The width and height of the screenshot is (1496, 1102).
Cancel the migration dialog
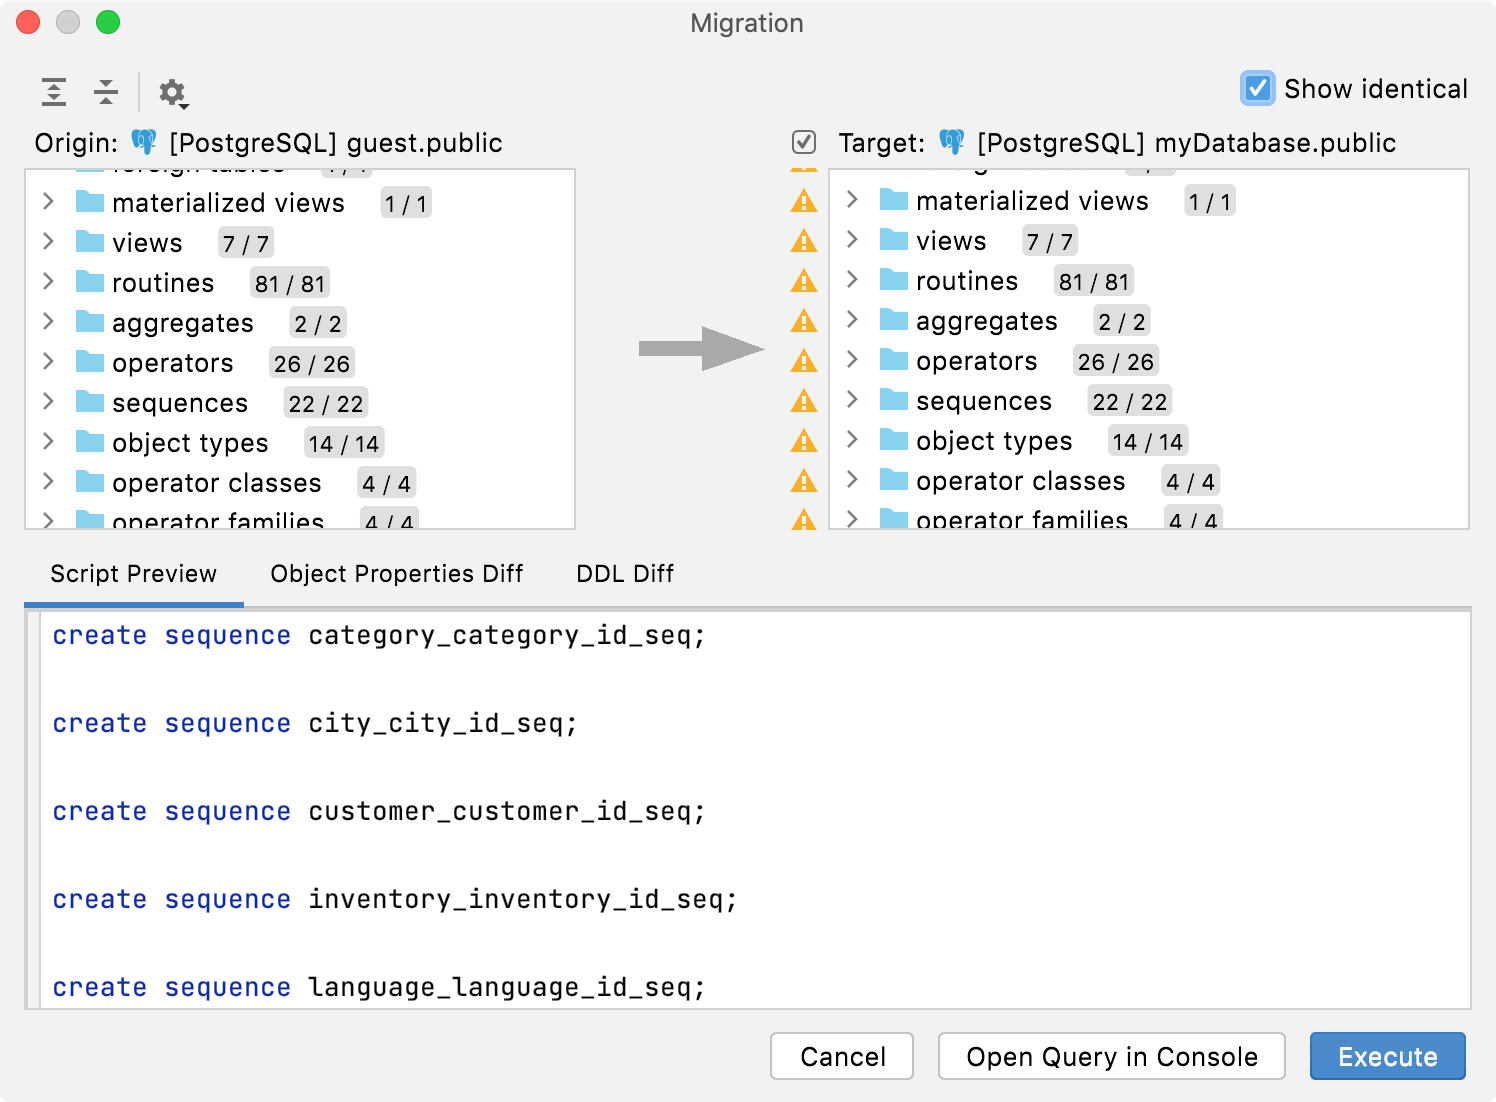click(842, 1057)
